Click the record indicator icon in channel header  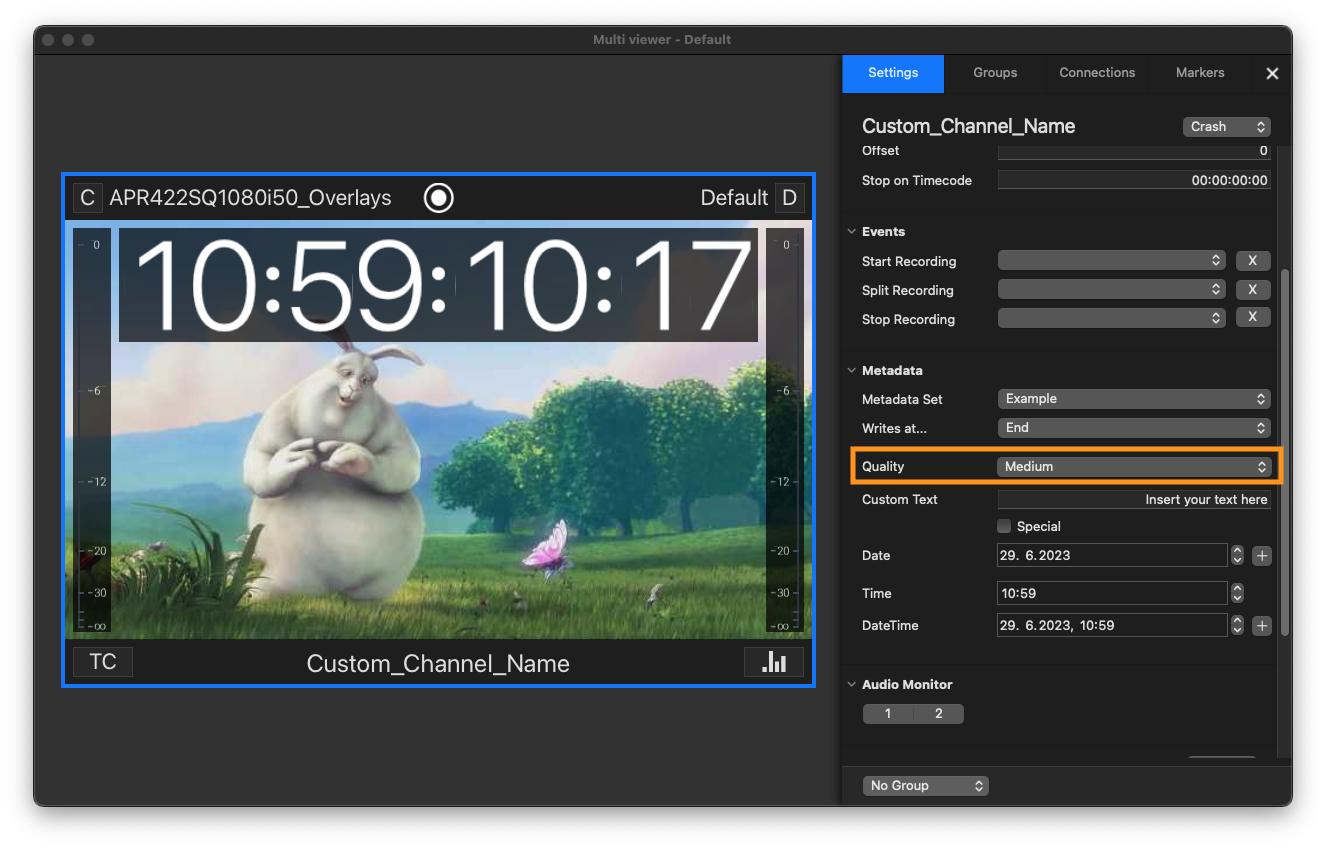click(438, 198)
